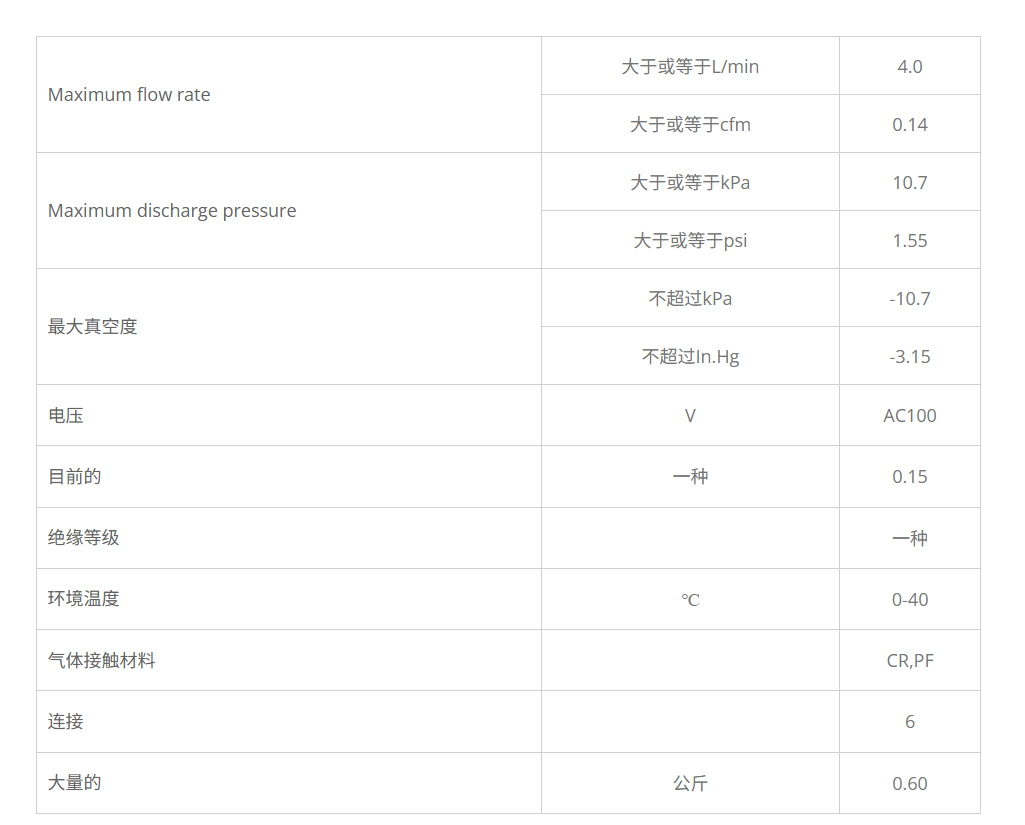Click the 0-40 temperature range value

coord(910,600)
